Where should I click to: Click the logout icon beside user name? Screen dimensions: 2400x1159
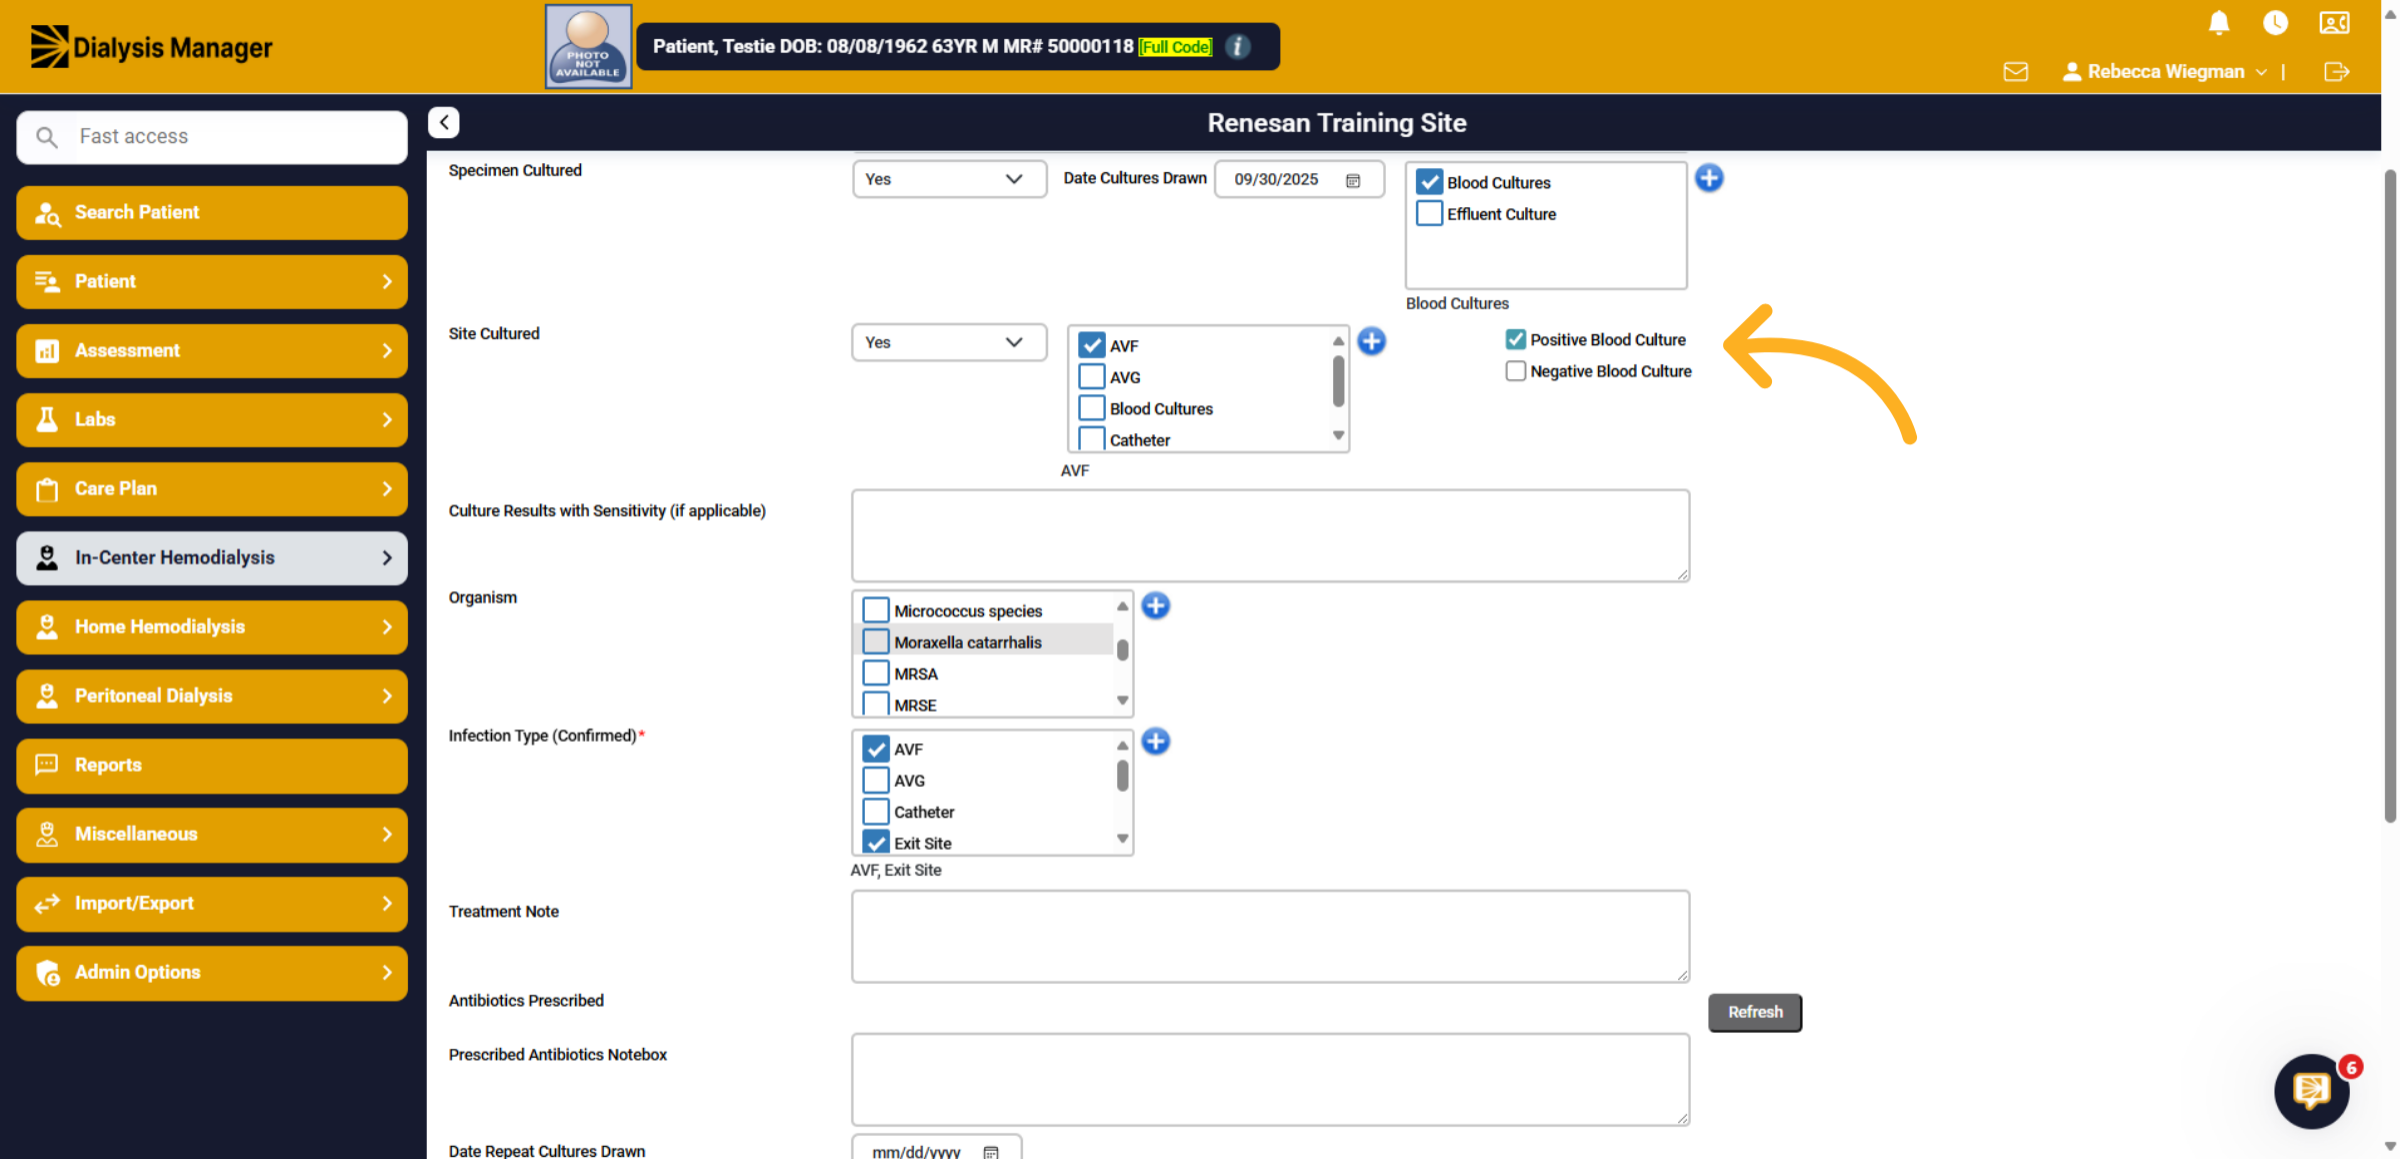coord(2336,71)
